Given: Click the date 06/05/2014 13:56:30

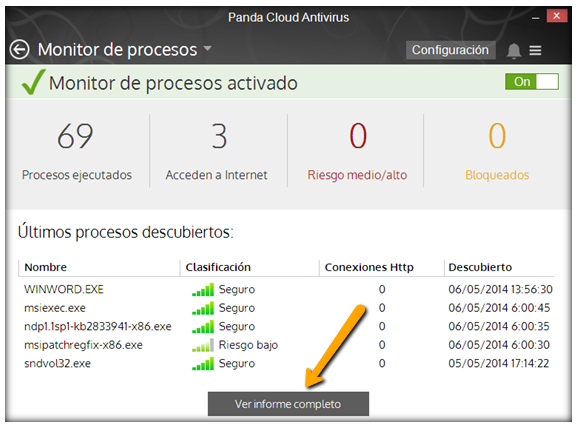Looking at the screenshot, I should click(500, 290).
